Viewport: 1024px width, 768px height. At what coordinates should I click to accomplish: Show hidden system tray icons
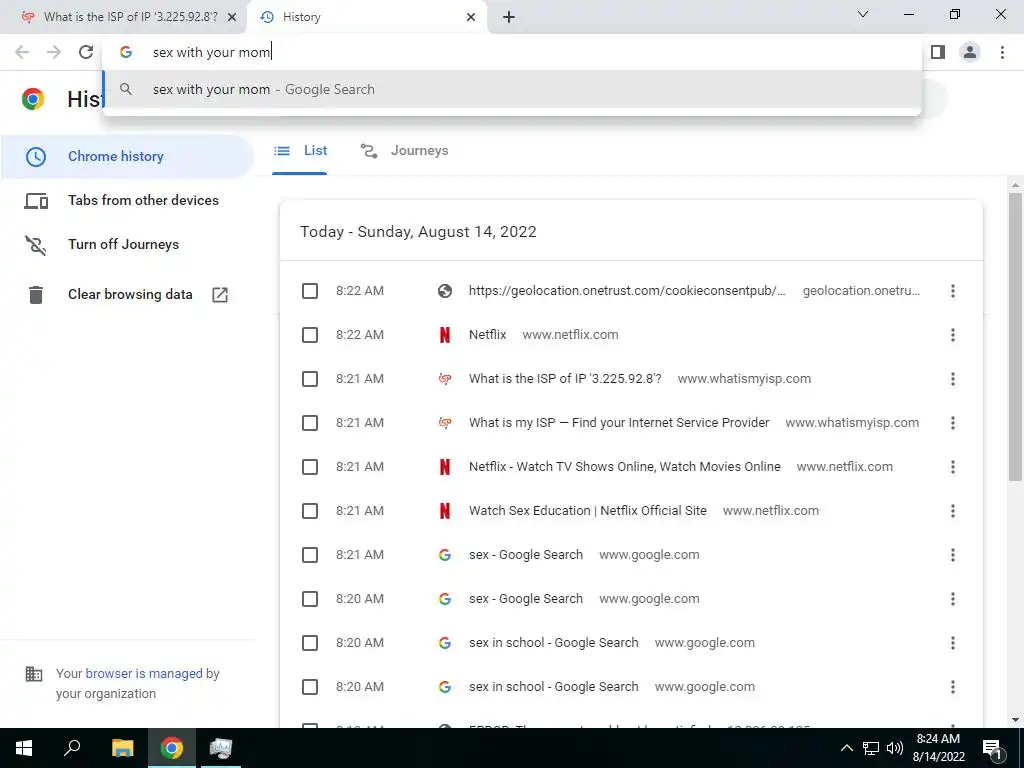click(846, 748)
